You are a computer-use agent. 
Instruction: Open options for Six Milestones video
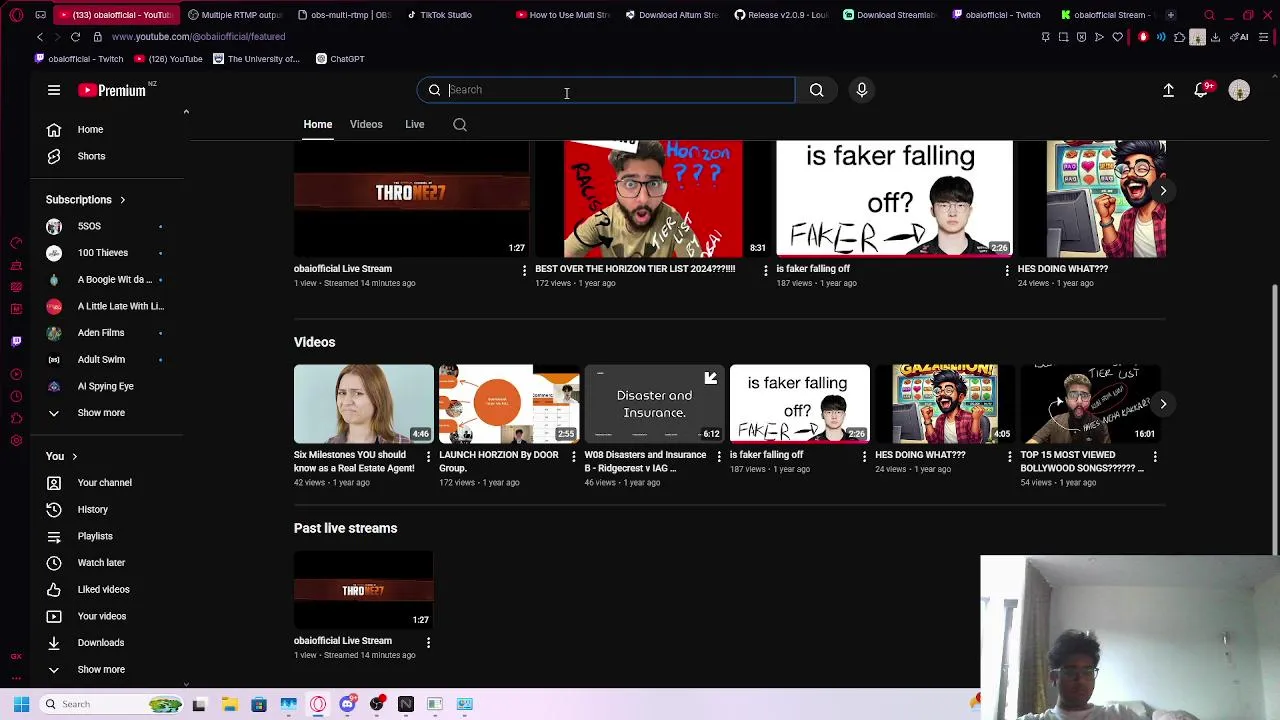point(428,456)
